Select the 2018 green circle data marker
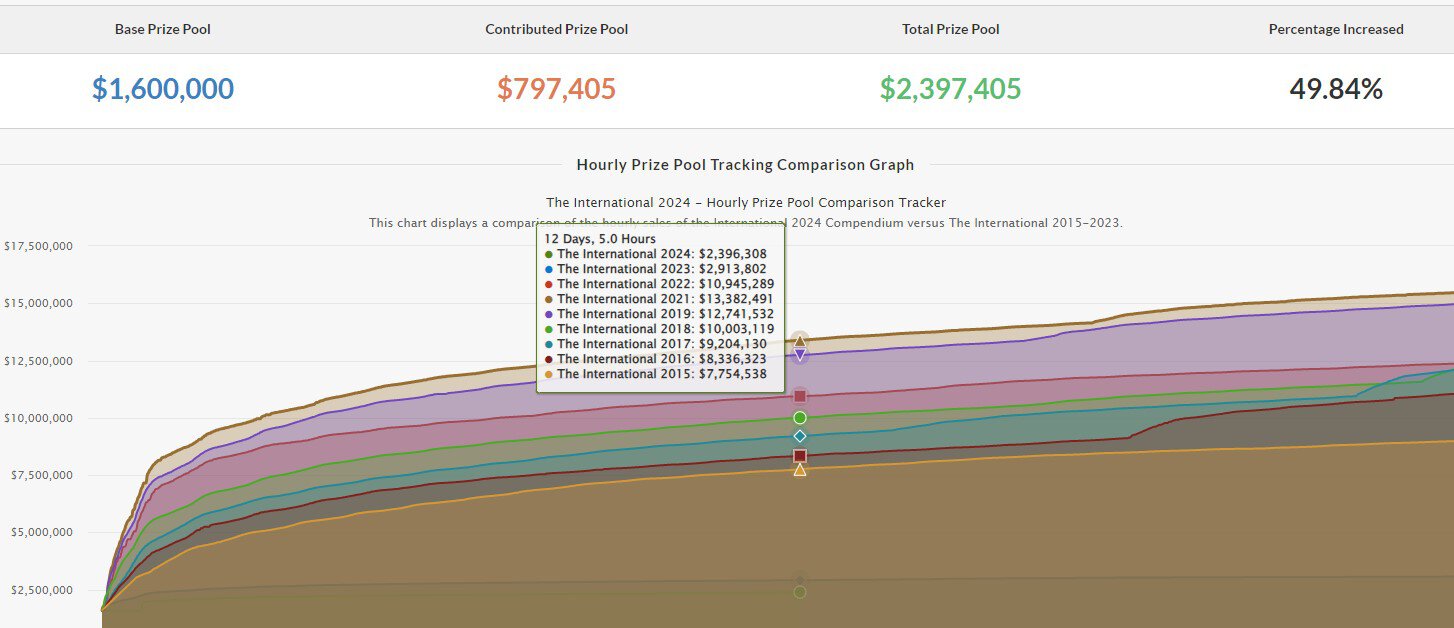The height and width of the screenshot is (628, 1454). tap(799, 417)
